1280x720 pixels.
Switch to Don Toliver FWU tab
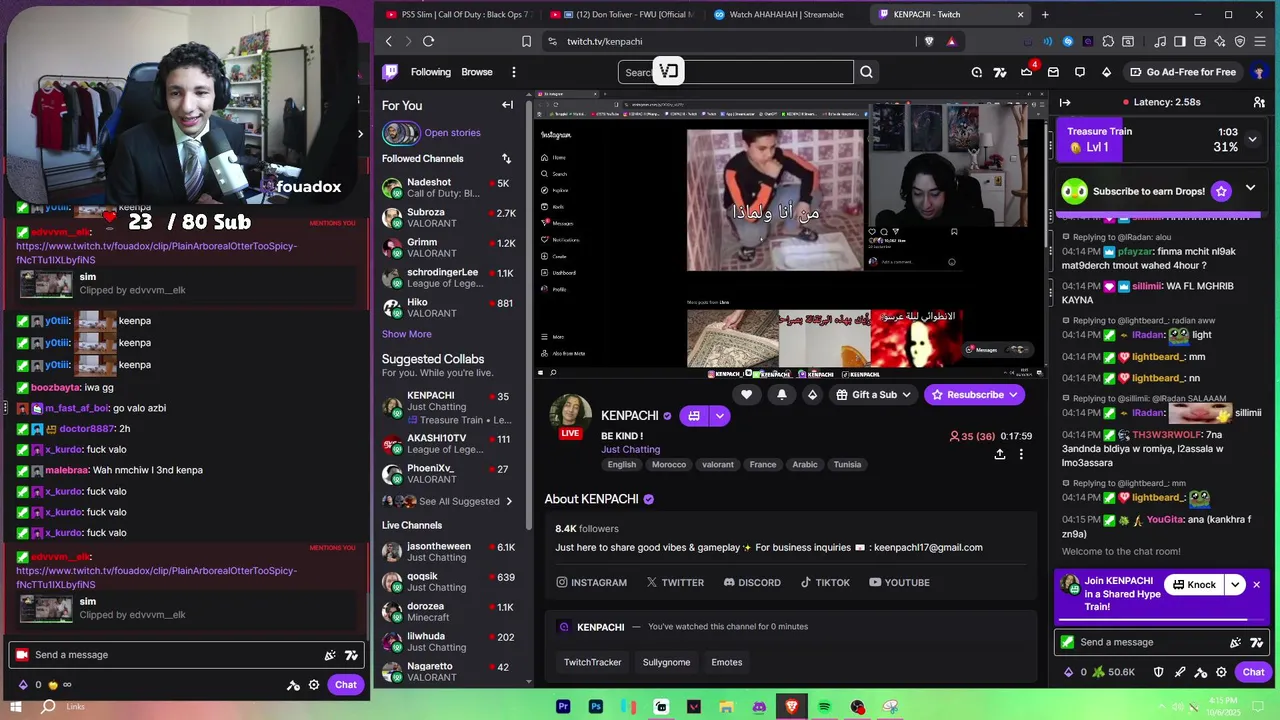tap(620, 14)
